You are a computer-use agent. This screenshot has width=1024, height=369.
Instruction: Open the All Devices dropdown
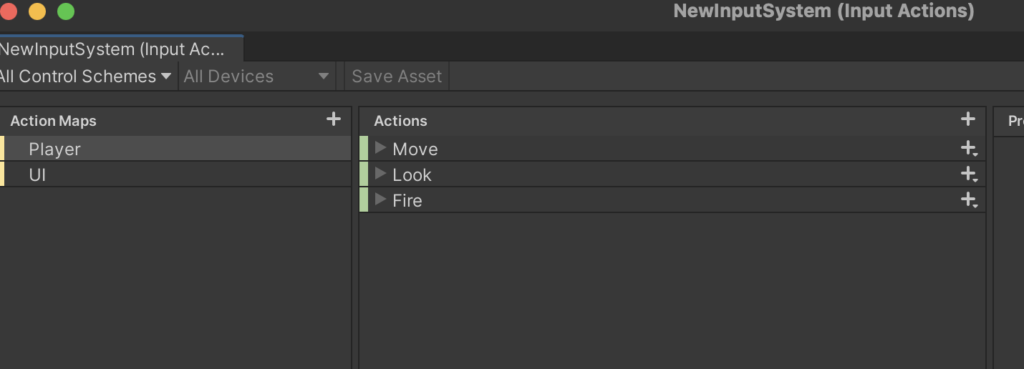click(257, 76)
